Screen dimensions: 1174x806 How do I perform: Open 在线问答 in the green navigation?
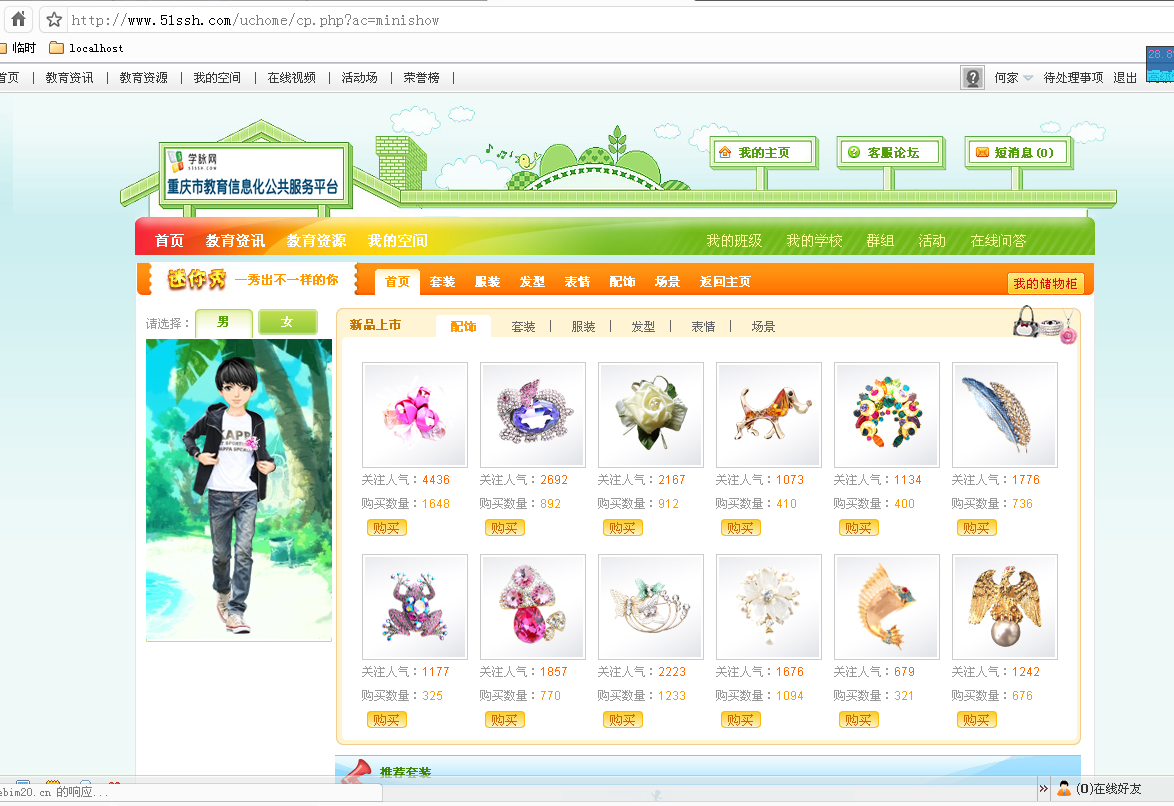[998, 240]
